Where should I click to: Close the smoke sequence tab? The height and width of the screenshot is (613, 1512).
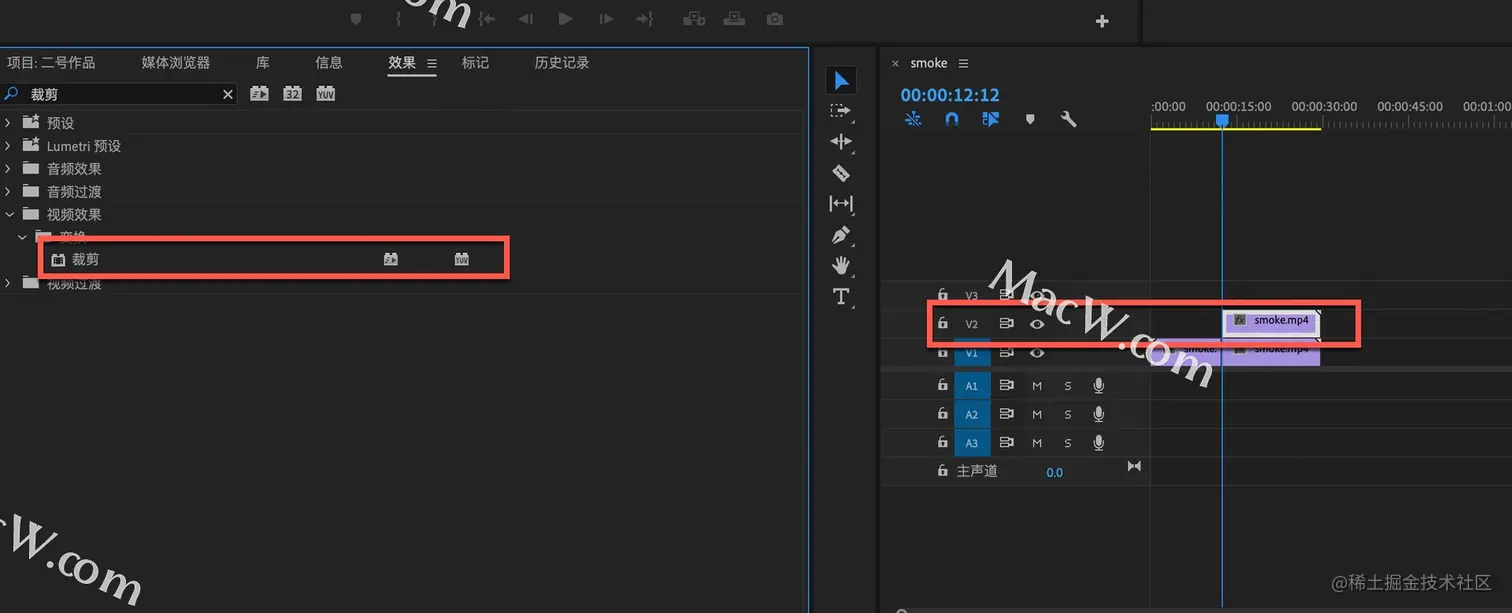coord(895,63)
